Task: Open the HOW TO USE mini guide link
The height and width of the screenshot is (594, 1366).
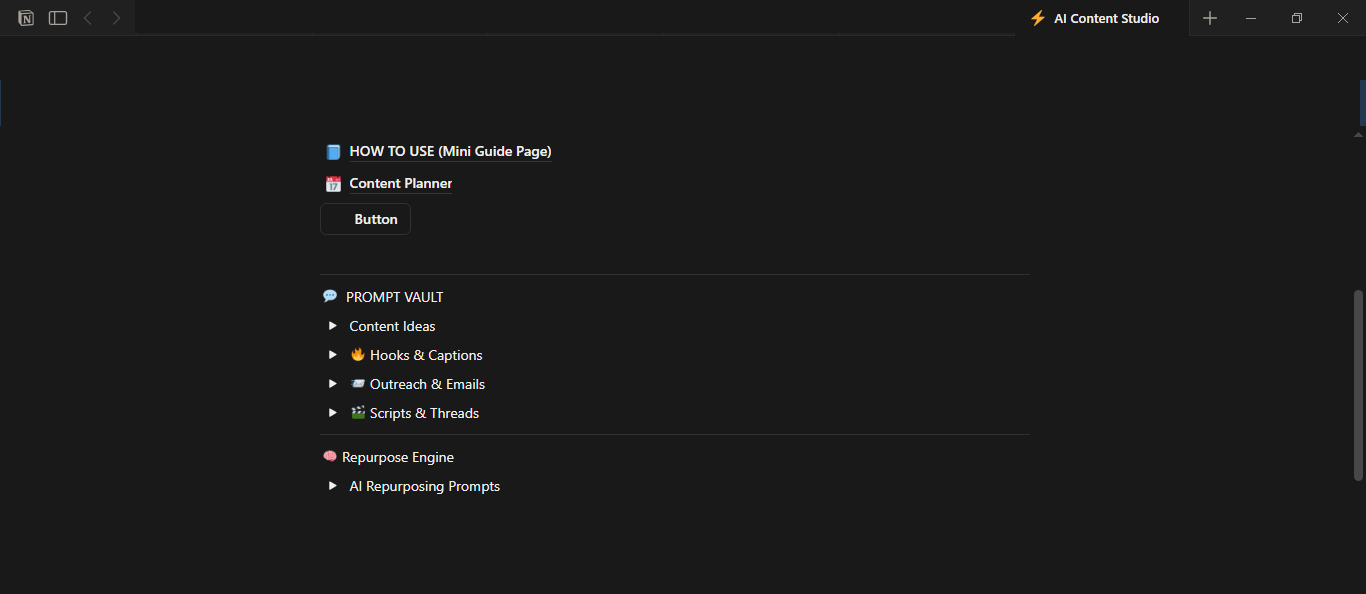Action: click(450, 151)
